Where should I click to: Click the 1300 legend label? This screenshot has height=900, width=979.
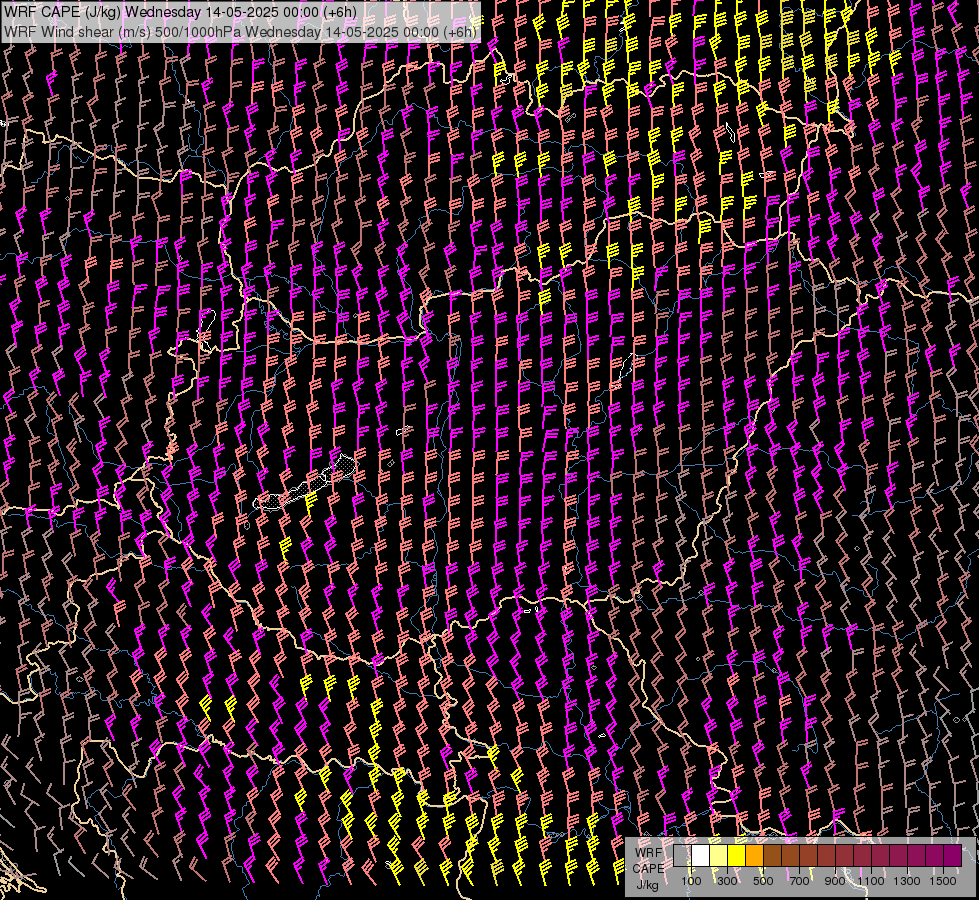[x=907, y=881]
